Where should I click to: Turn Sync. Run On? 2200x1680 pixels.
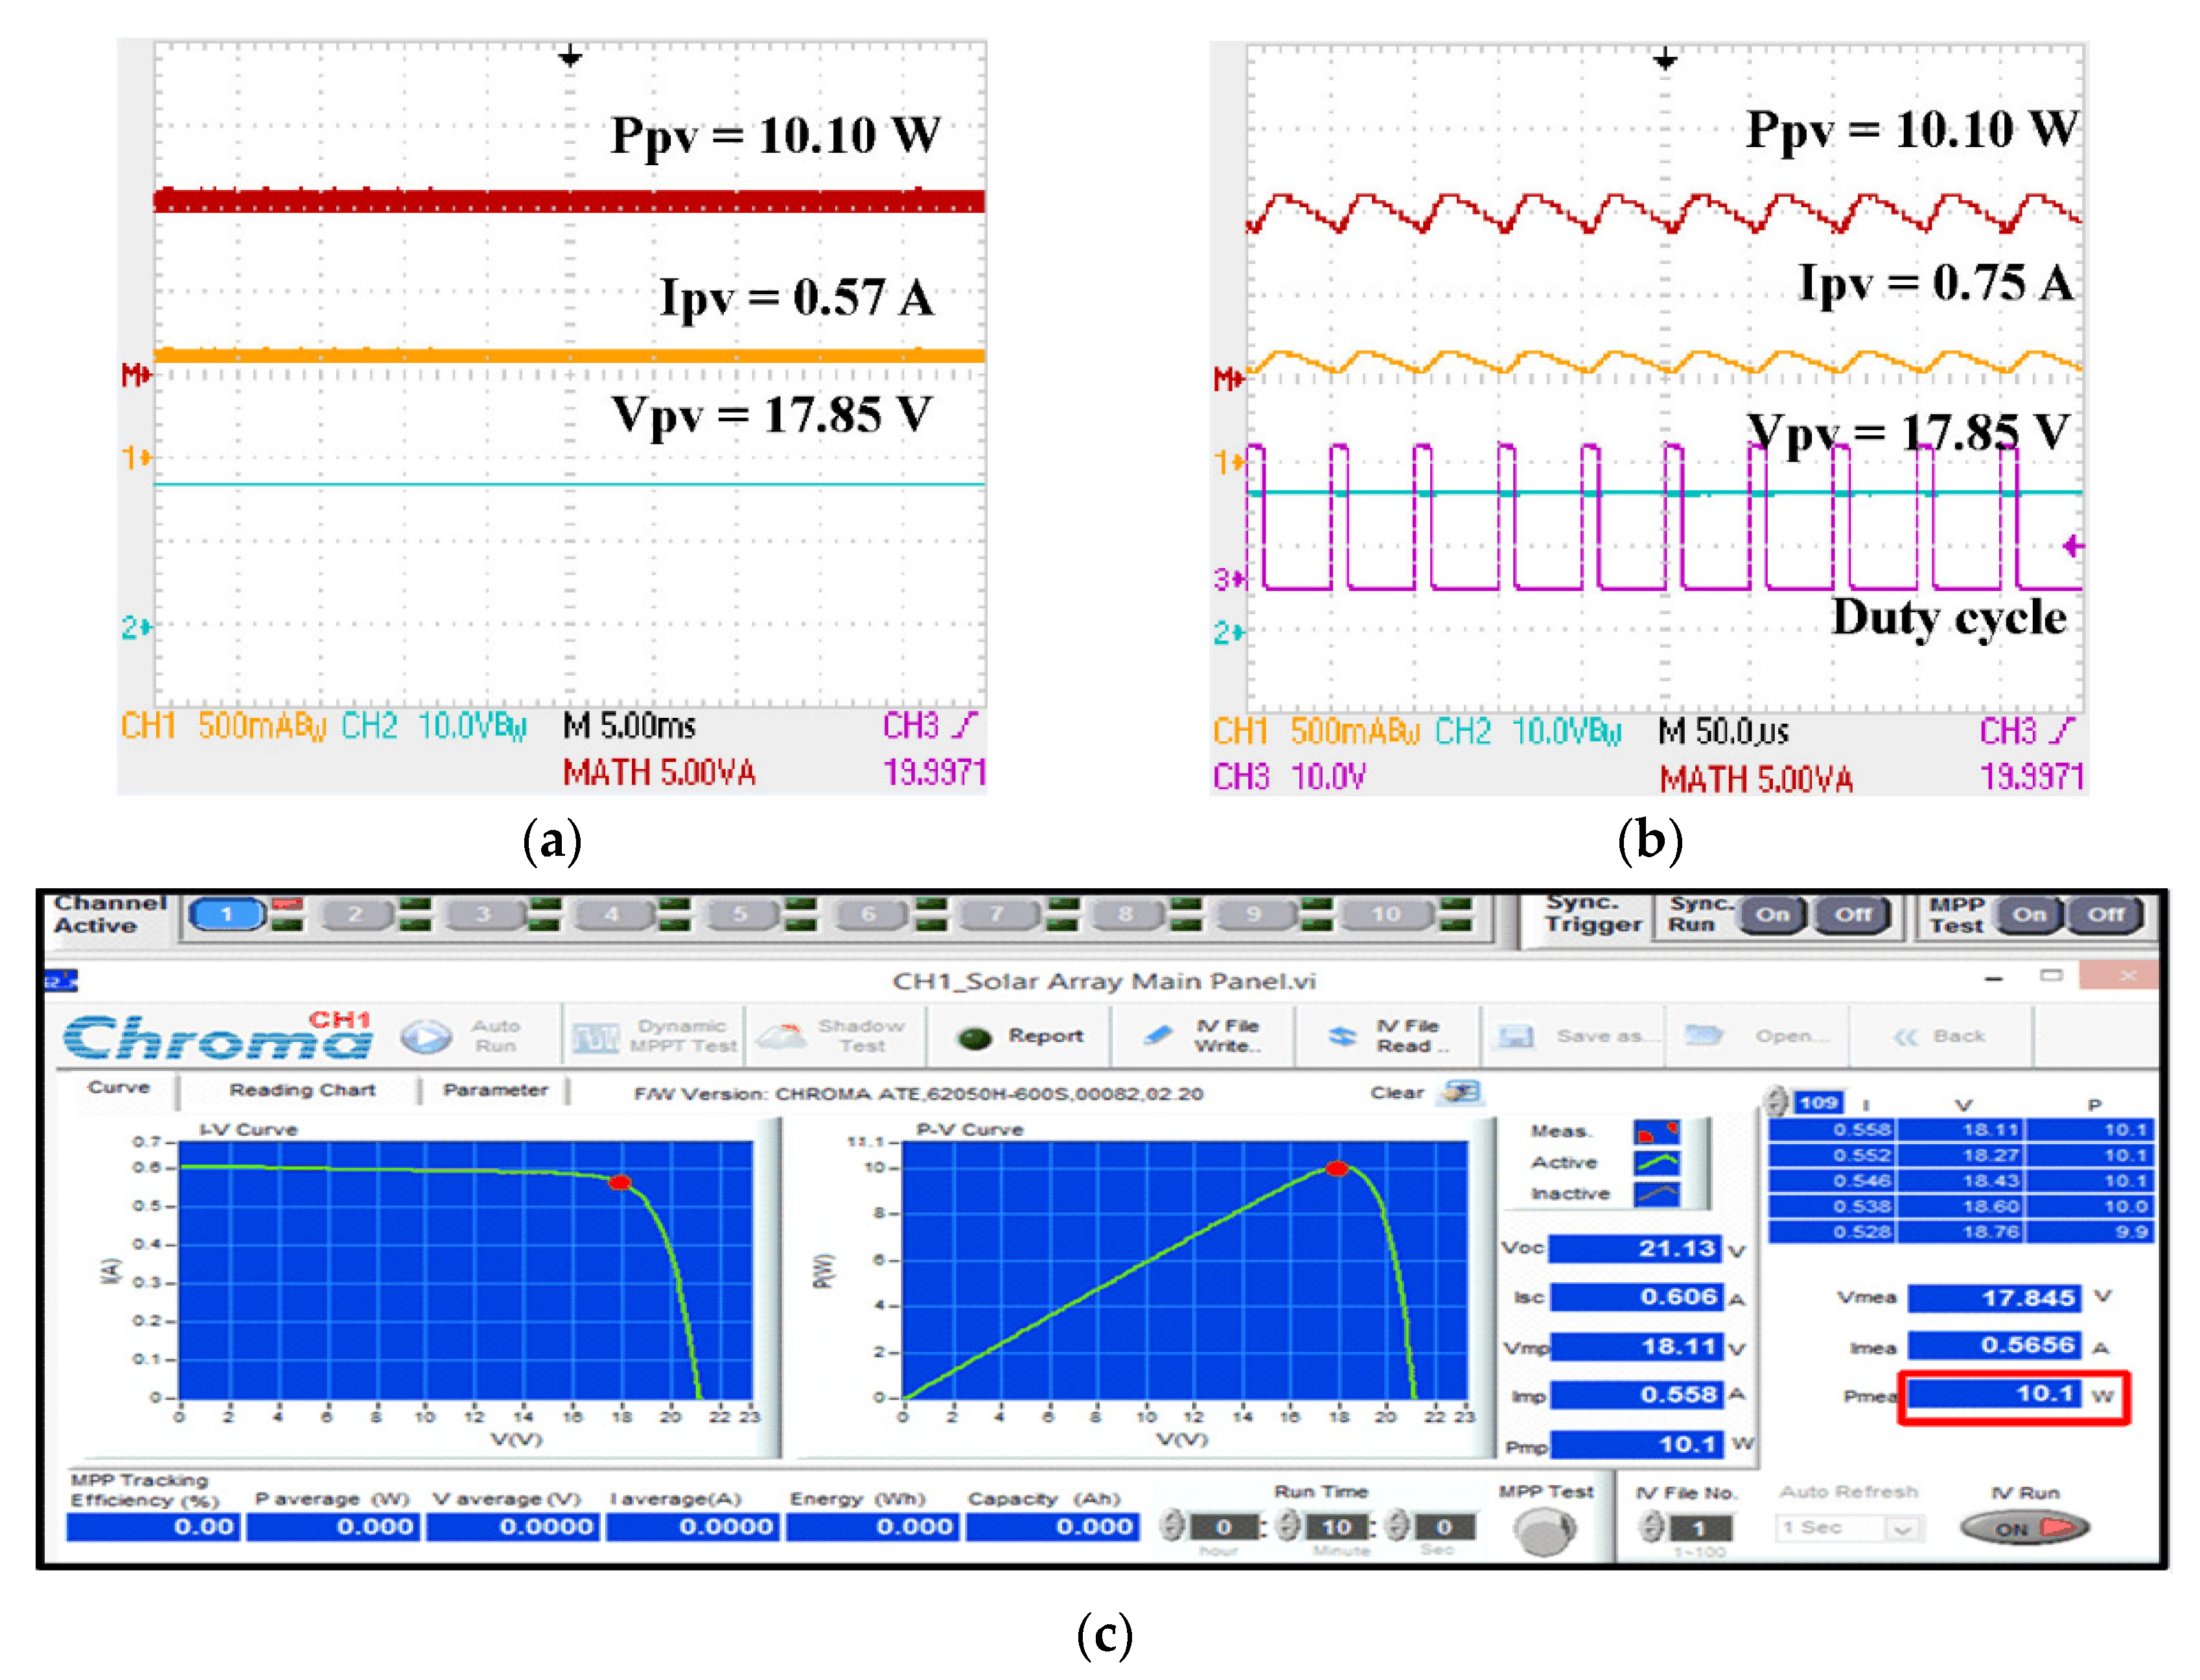(x=1772, y=914)
